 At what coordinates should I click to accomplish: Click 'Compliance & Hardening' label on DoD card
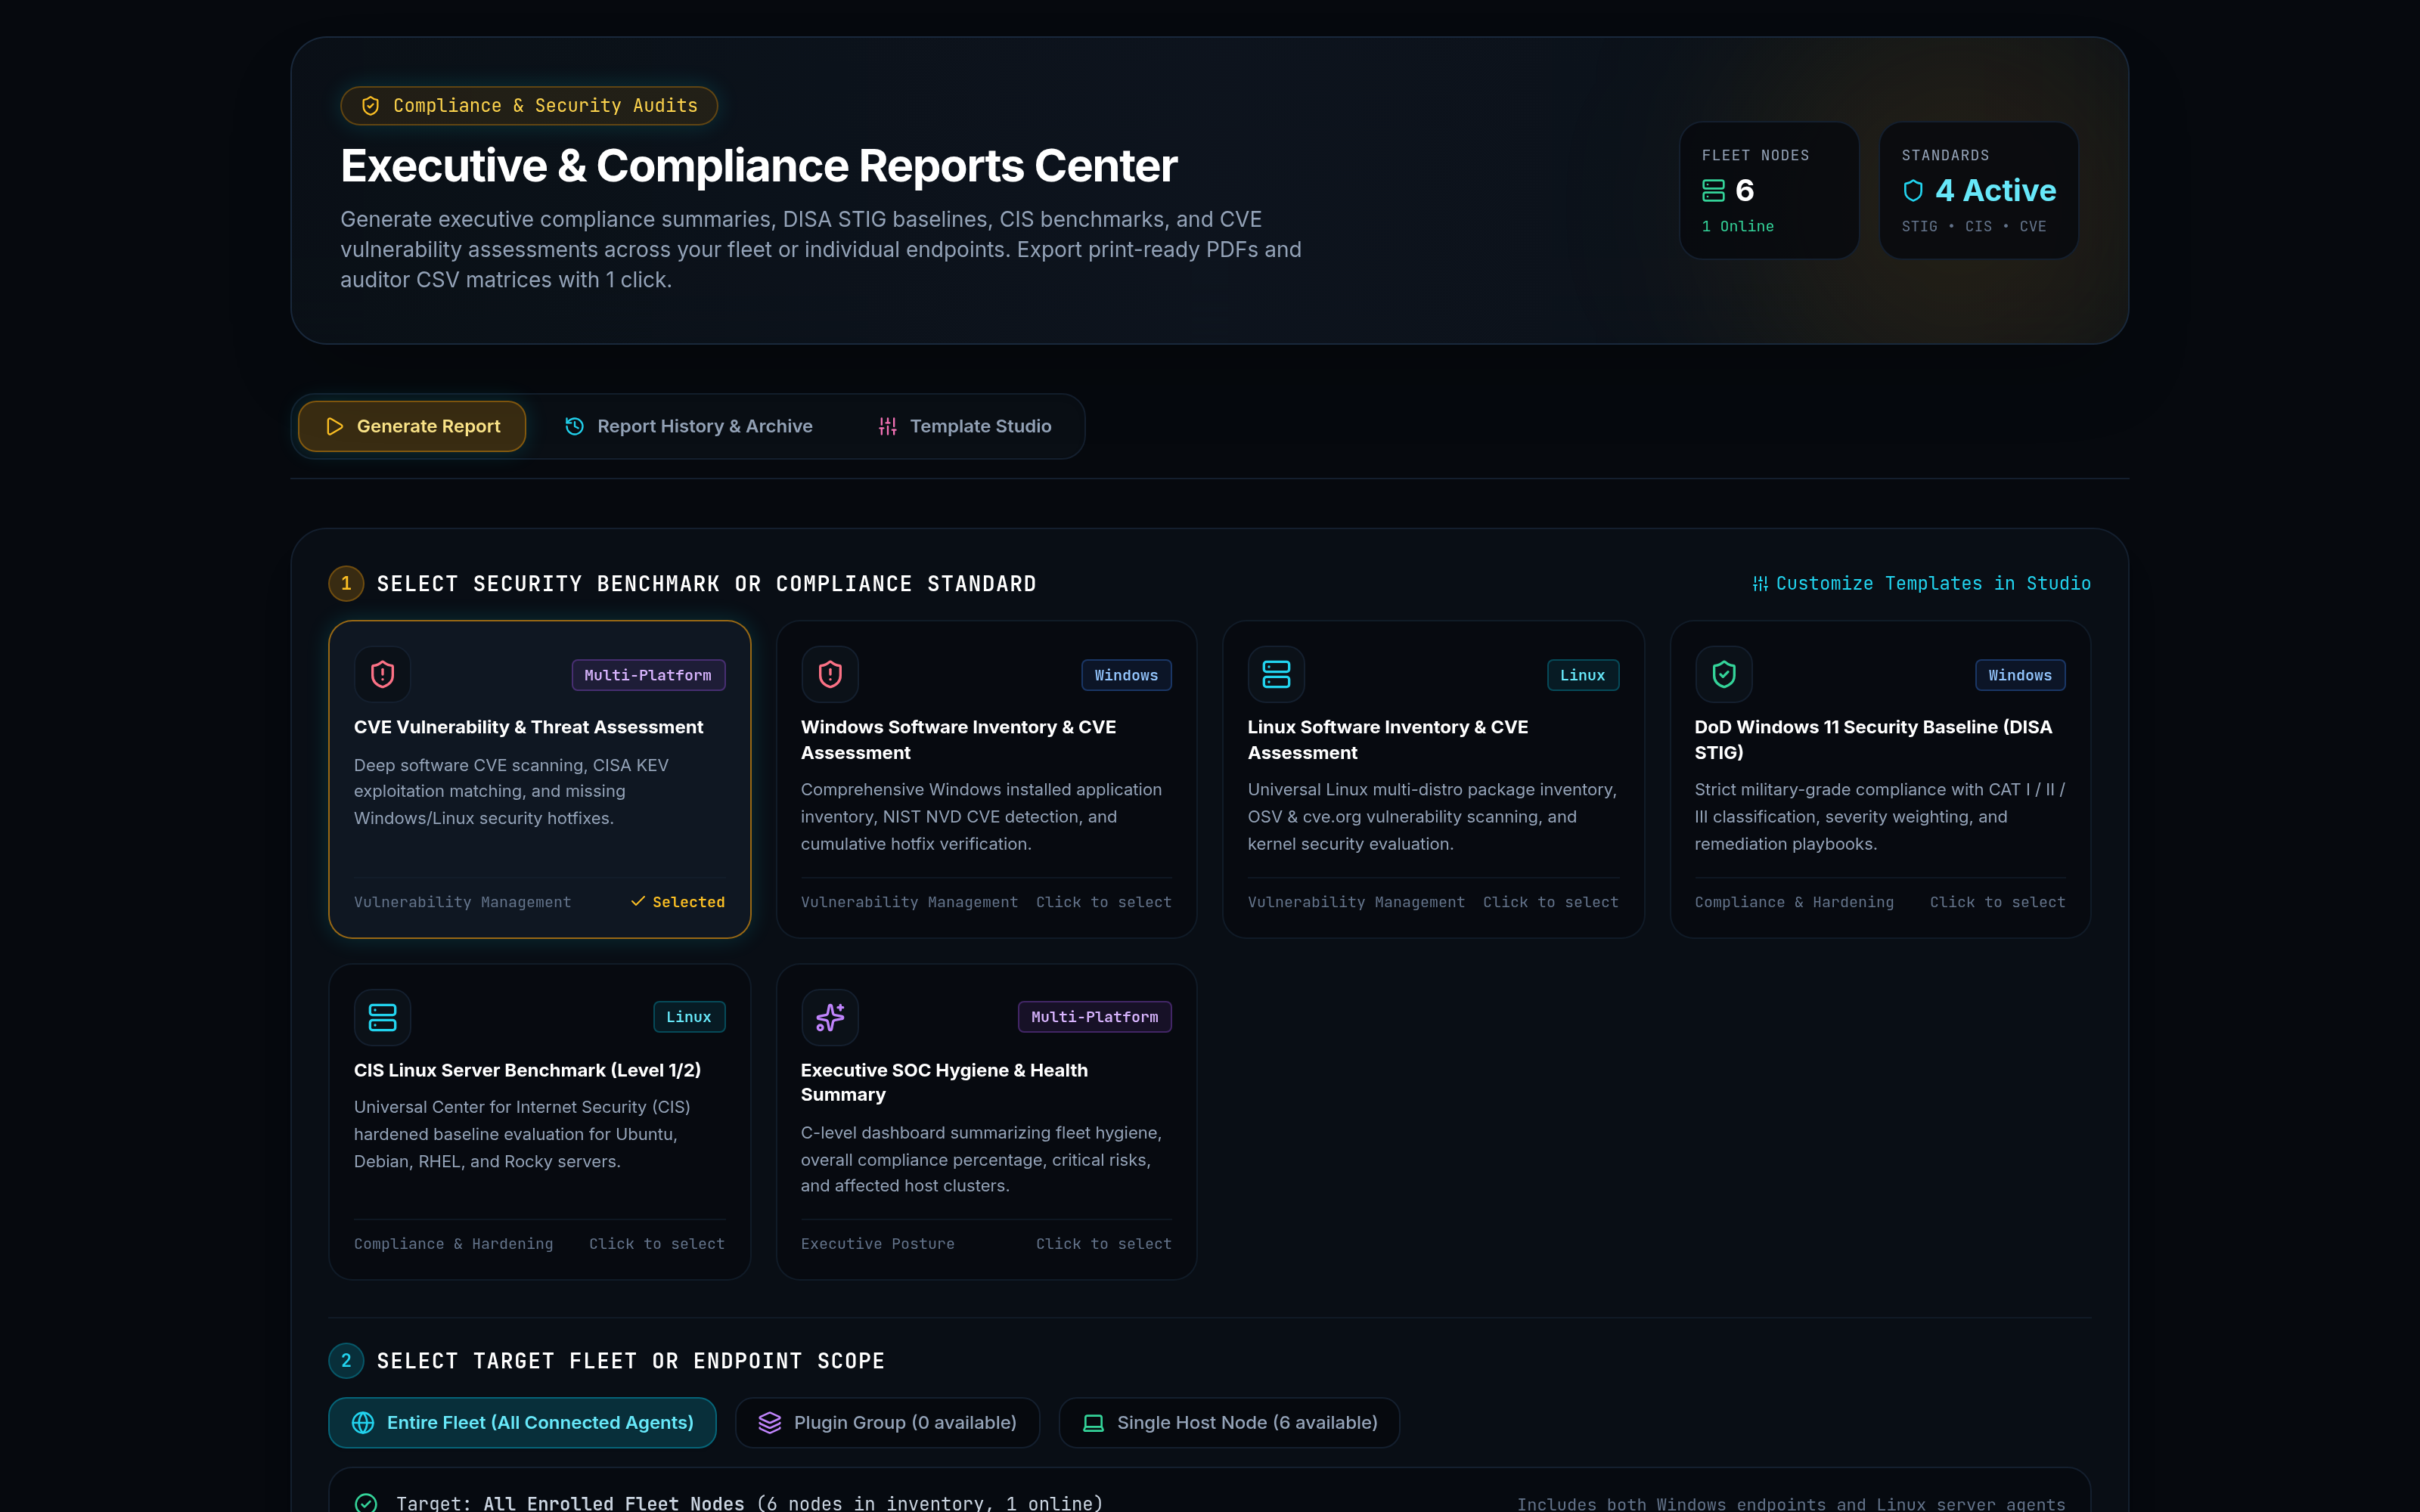click(x=1794, y=902)
